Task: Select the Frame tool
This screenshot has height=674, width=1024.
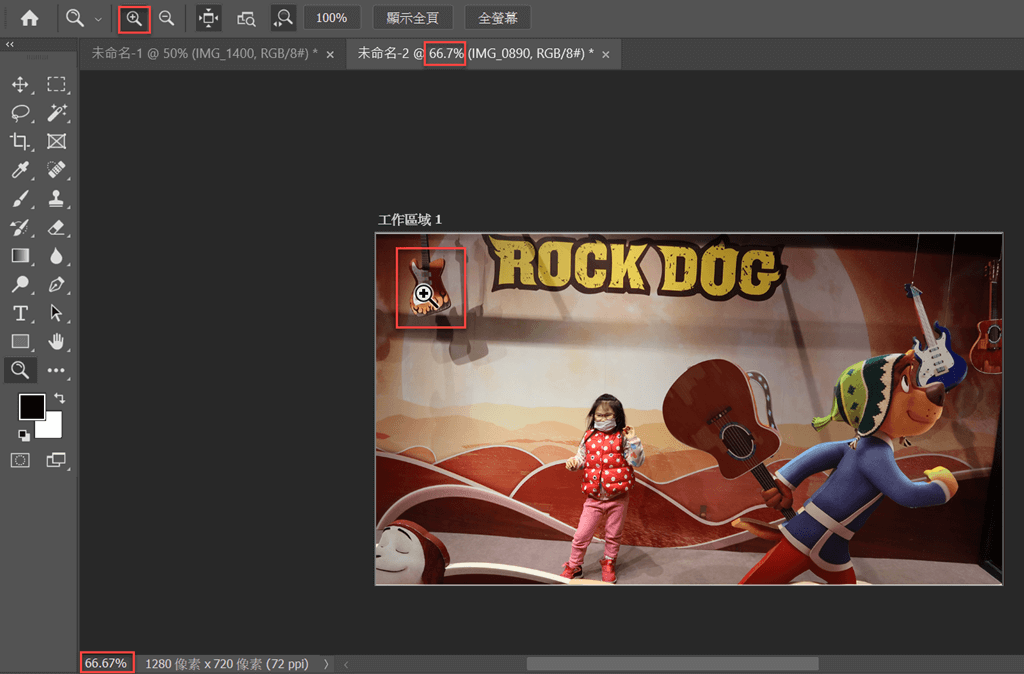Action: (x=56, y=141)
